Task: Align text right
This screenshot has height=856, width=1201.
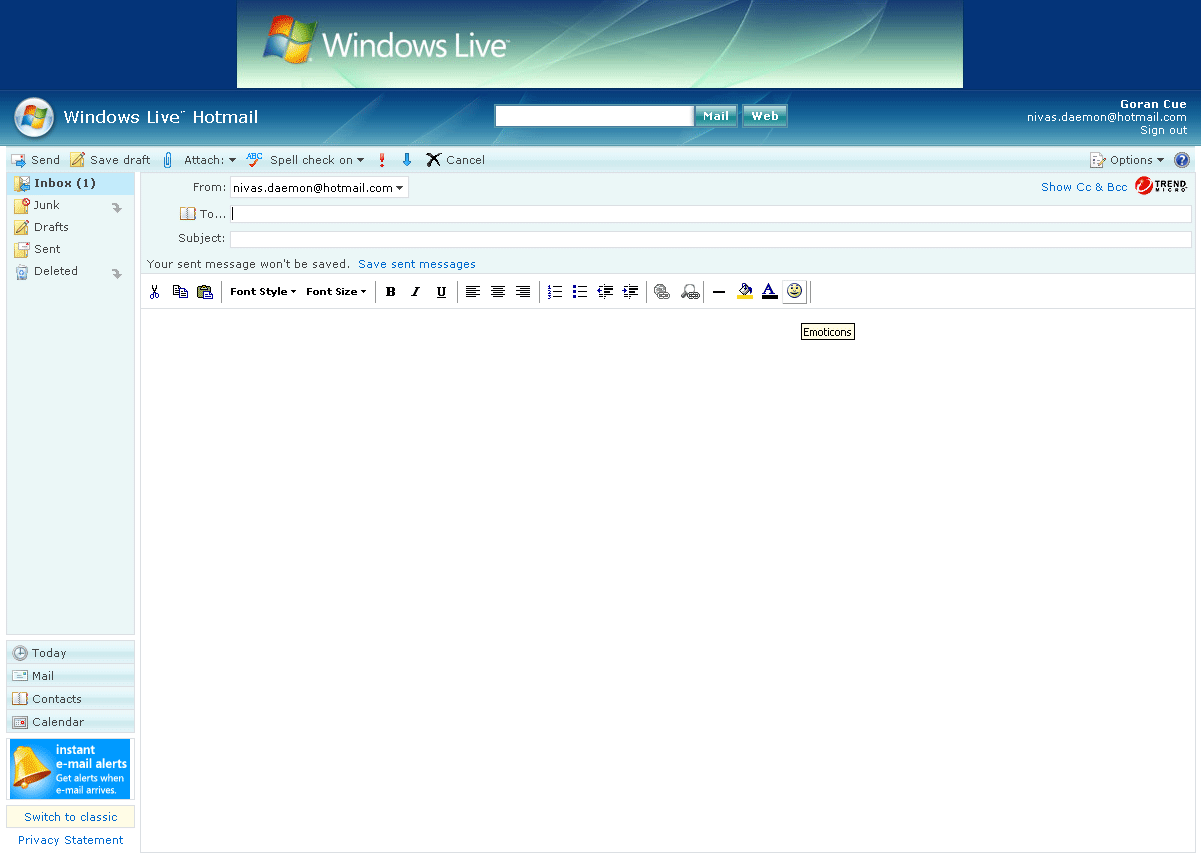Action: (523, 292)
